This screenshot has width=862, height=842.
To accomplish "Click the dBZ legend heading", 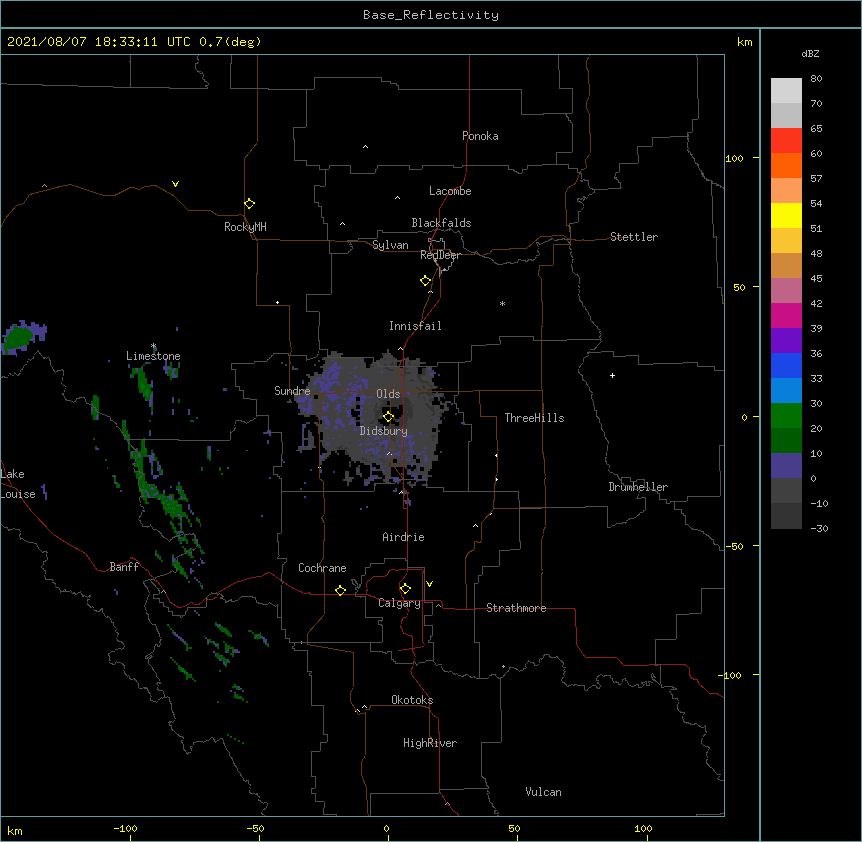I will tap(810, 53).
